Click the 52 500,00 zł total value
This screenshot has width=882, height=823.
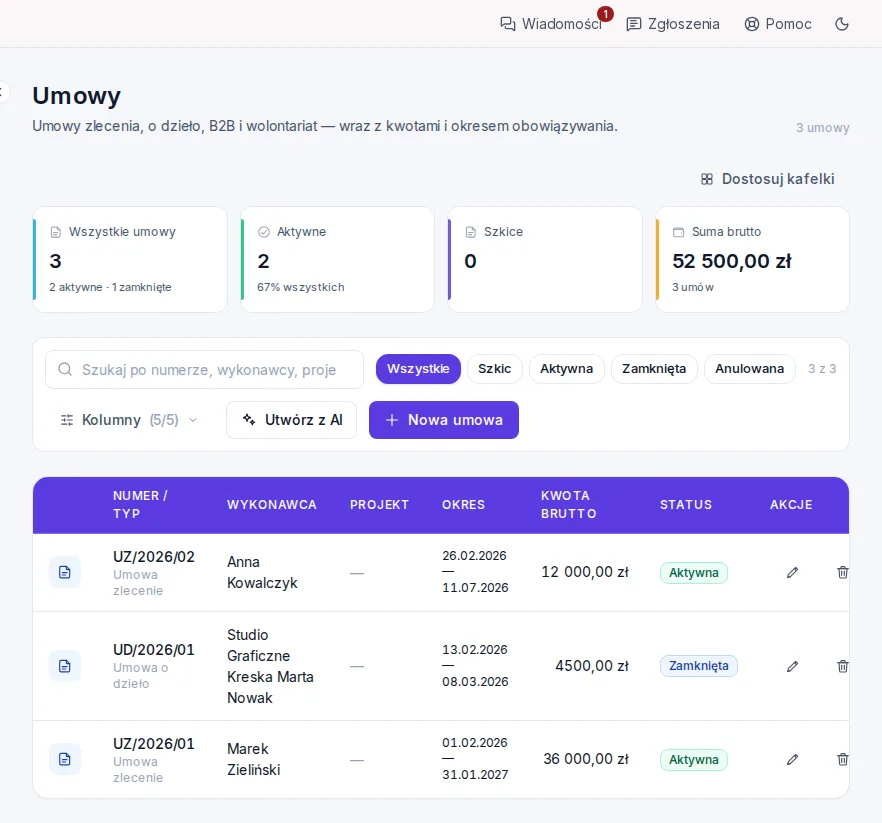coord(732,261)
